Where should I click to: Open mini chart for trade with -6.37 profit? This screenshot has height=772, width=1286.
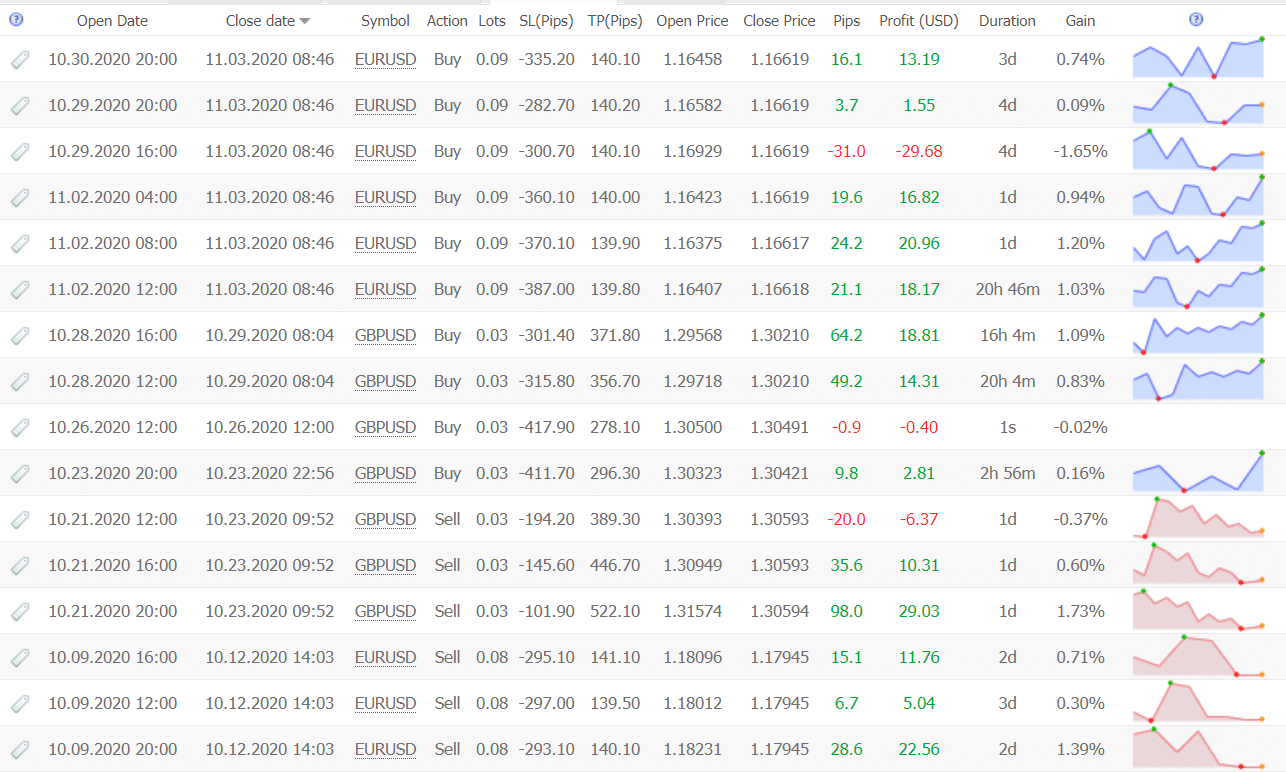(1198, 518)
